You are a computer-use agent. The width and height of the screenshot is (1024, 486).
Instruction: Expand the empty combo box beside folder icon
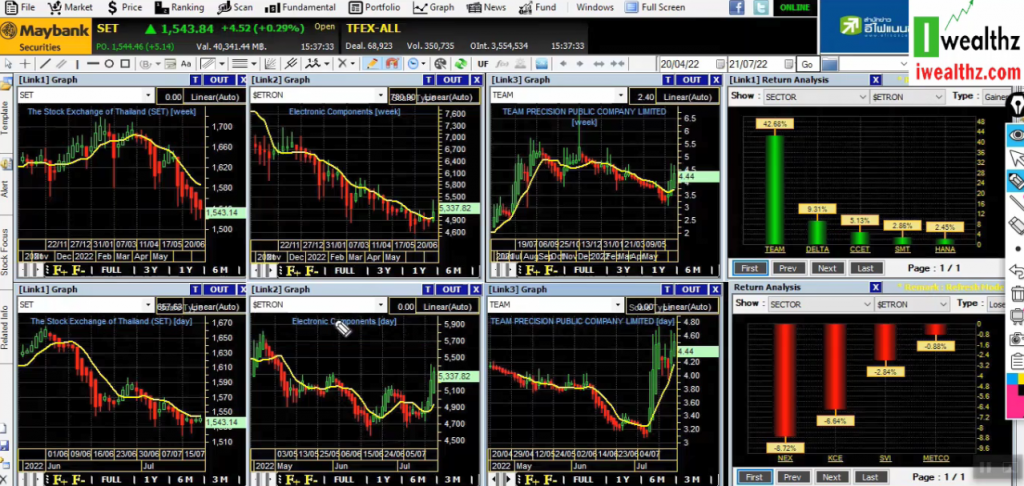904,64
